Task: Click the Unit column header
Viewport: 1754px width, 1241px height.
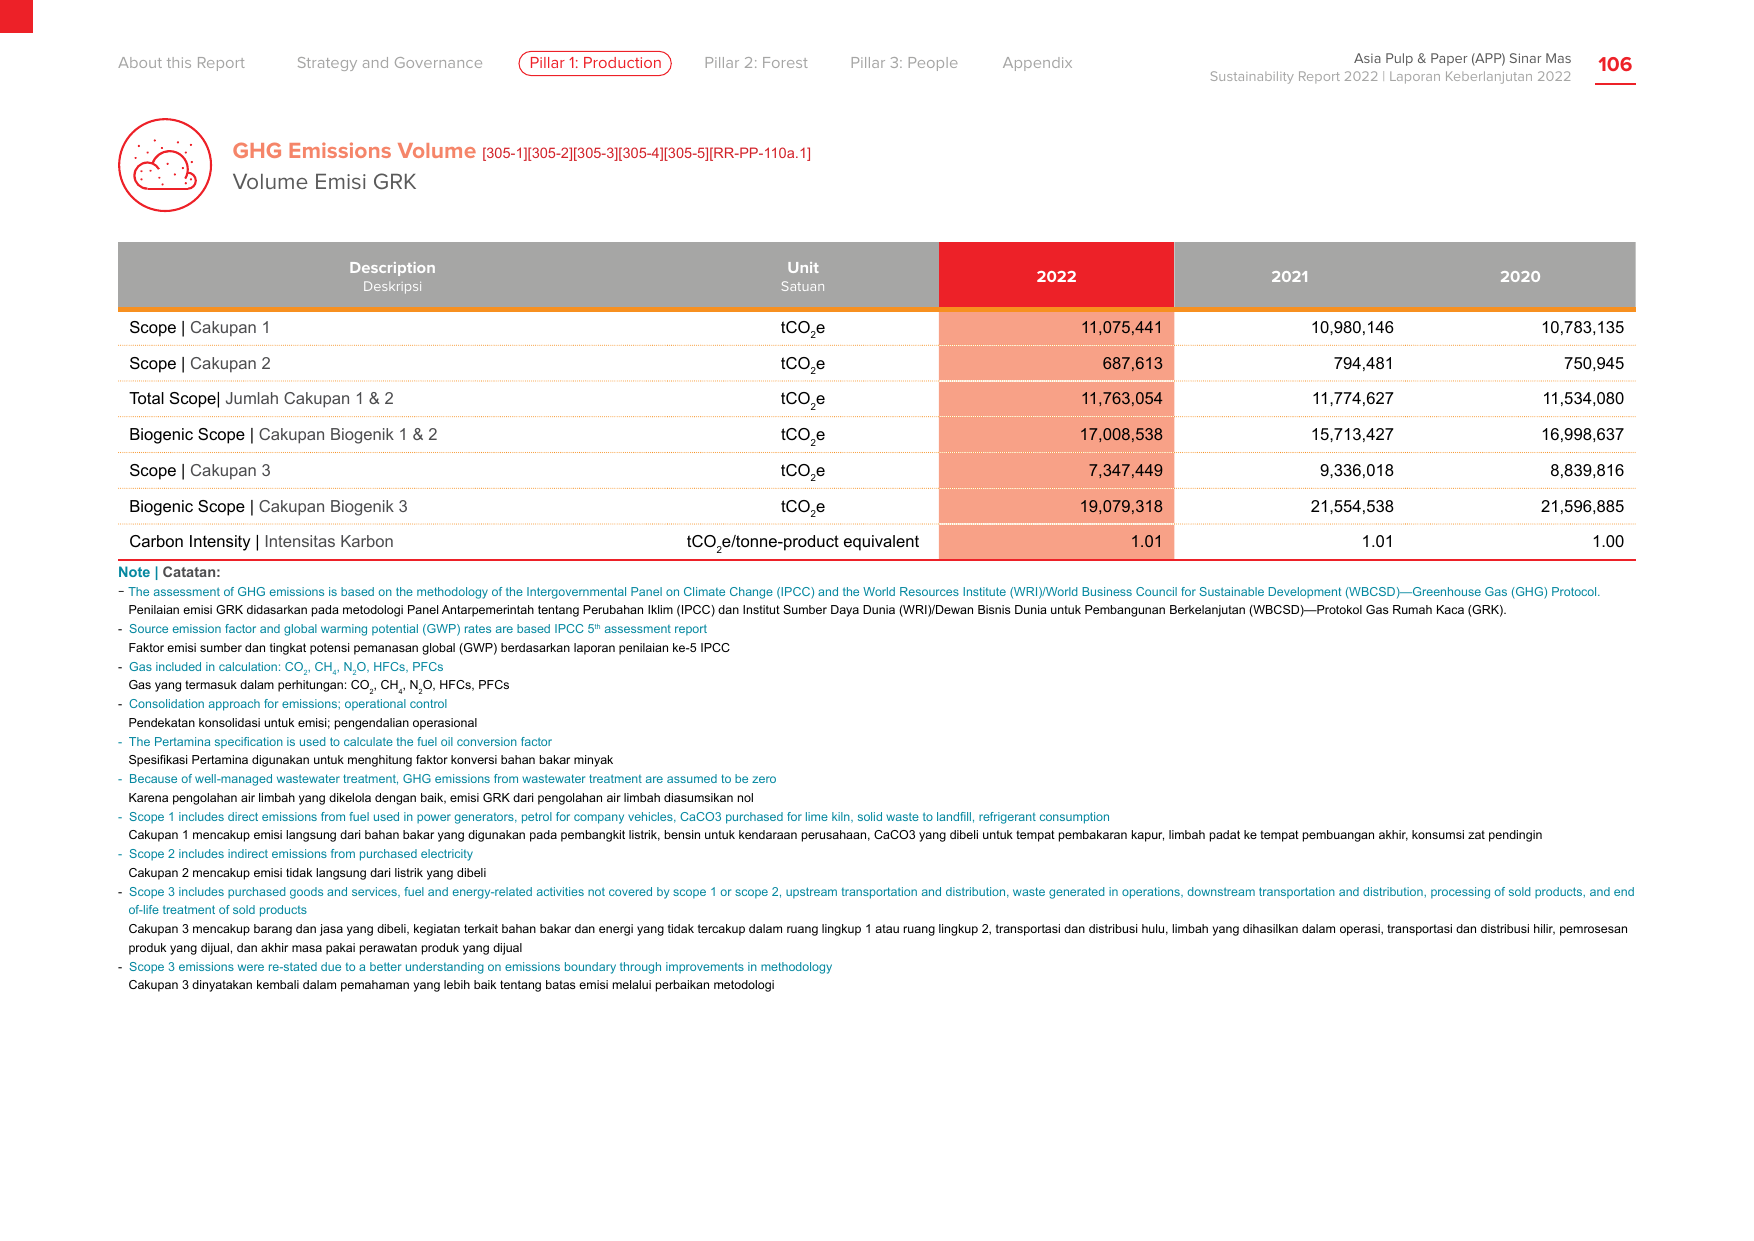Action: [x=803, y=276]
